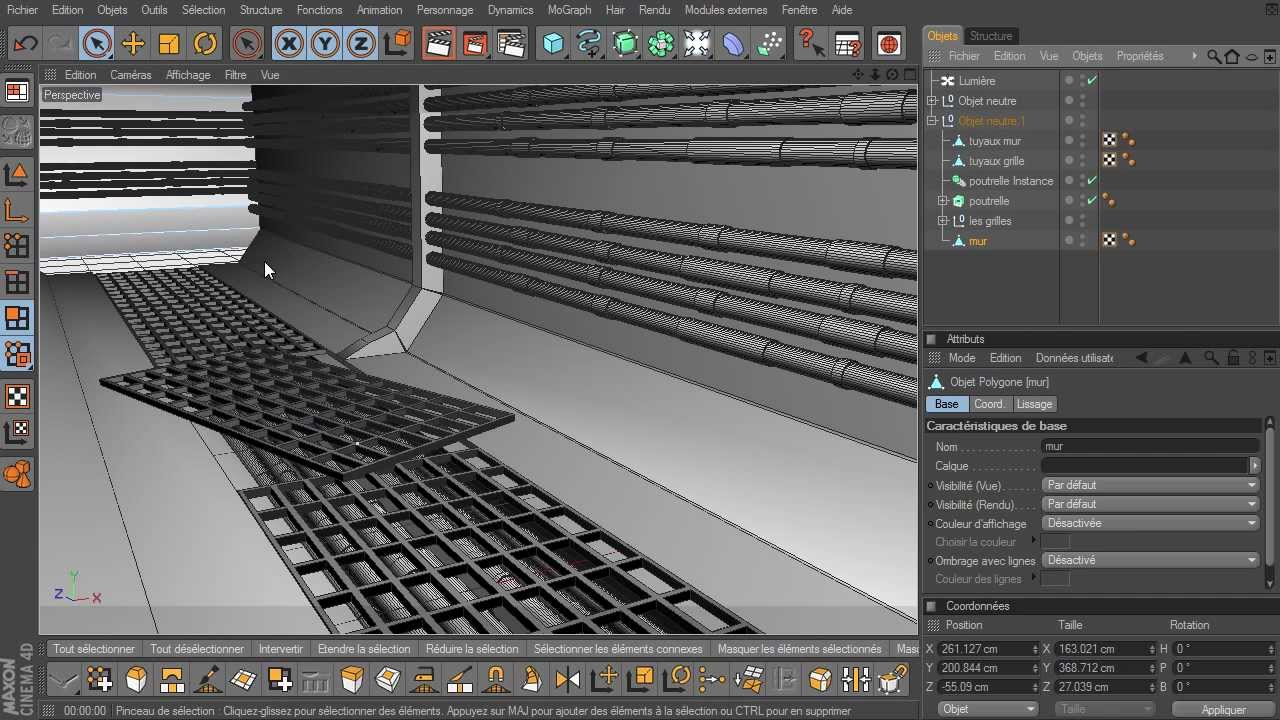This screenshot has width=1280, height=720.
Task: Click the lock icon in Attributs panel
Action: tap(1233, 358)
